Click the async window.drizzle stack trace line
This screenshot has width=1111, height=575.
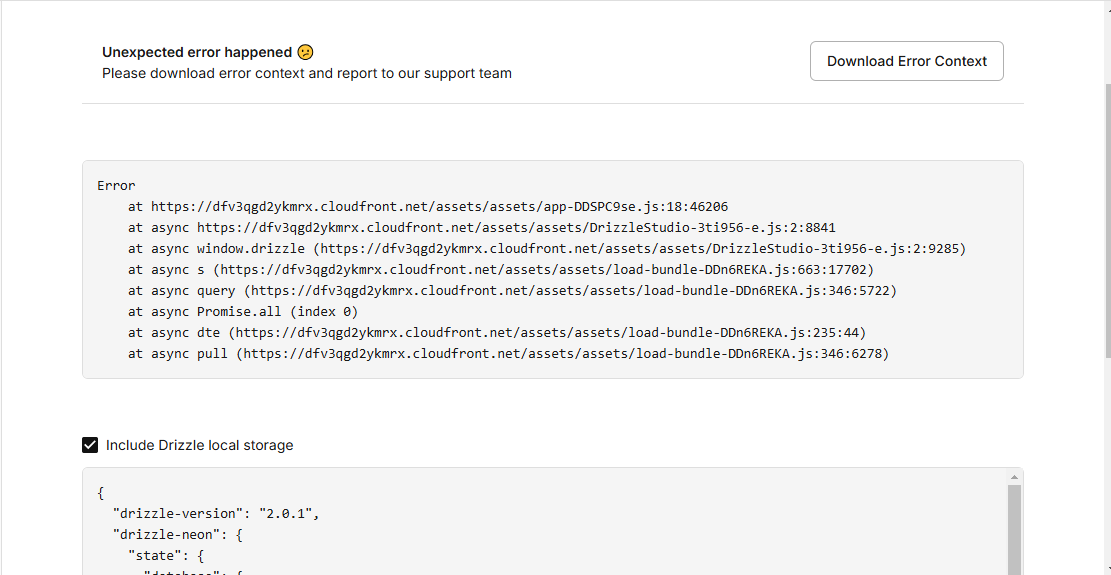point(547,249)
